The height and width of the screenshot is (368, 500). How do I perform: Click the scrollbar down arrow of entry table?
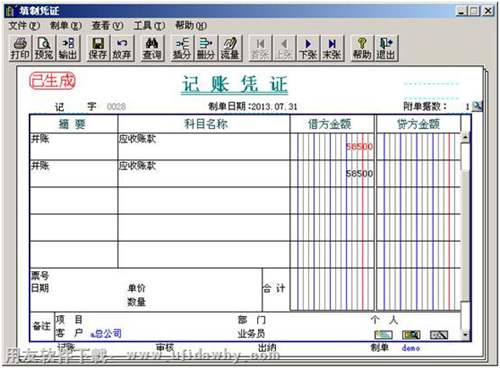pyautogui.click(x=465, y=334)
